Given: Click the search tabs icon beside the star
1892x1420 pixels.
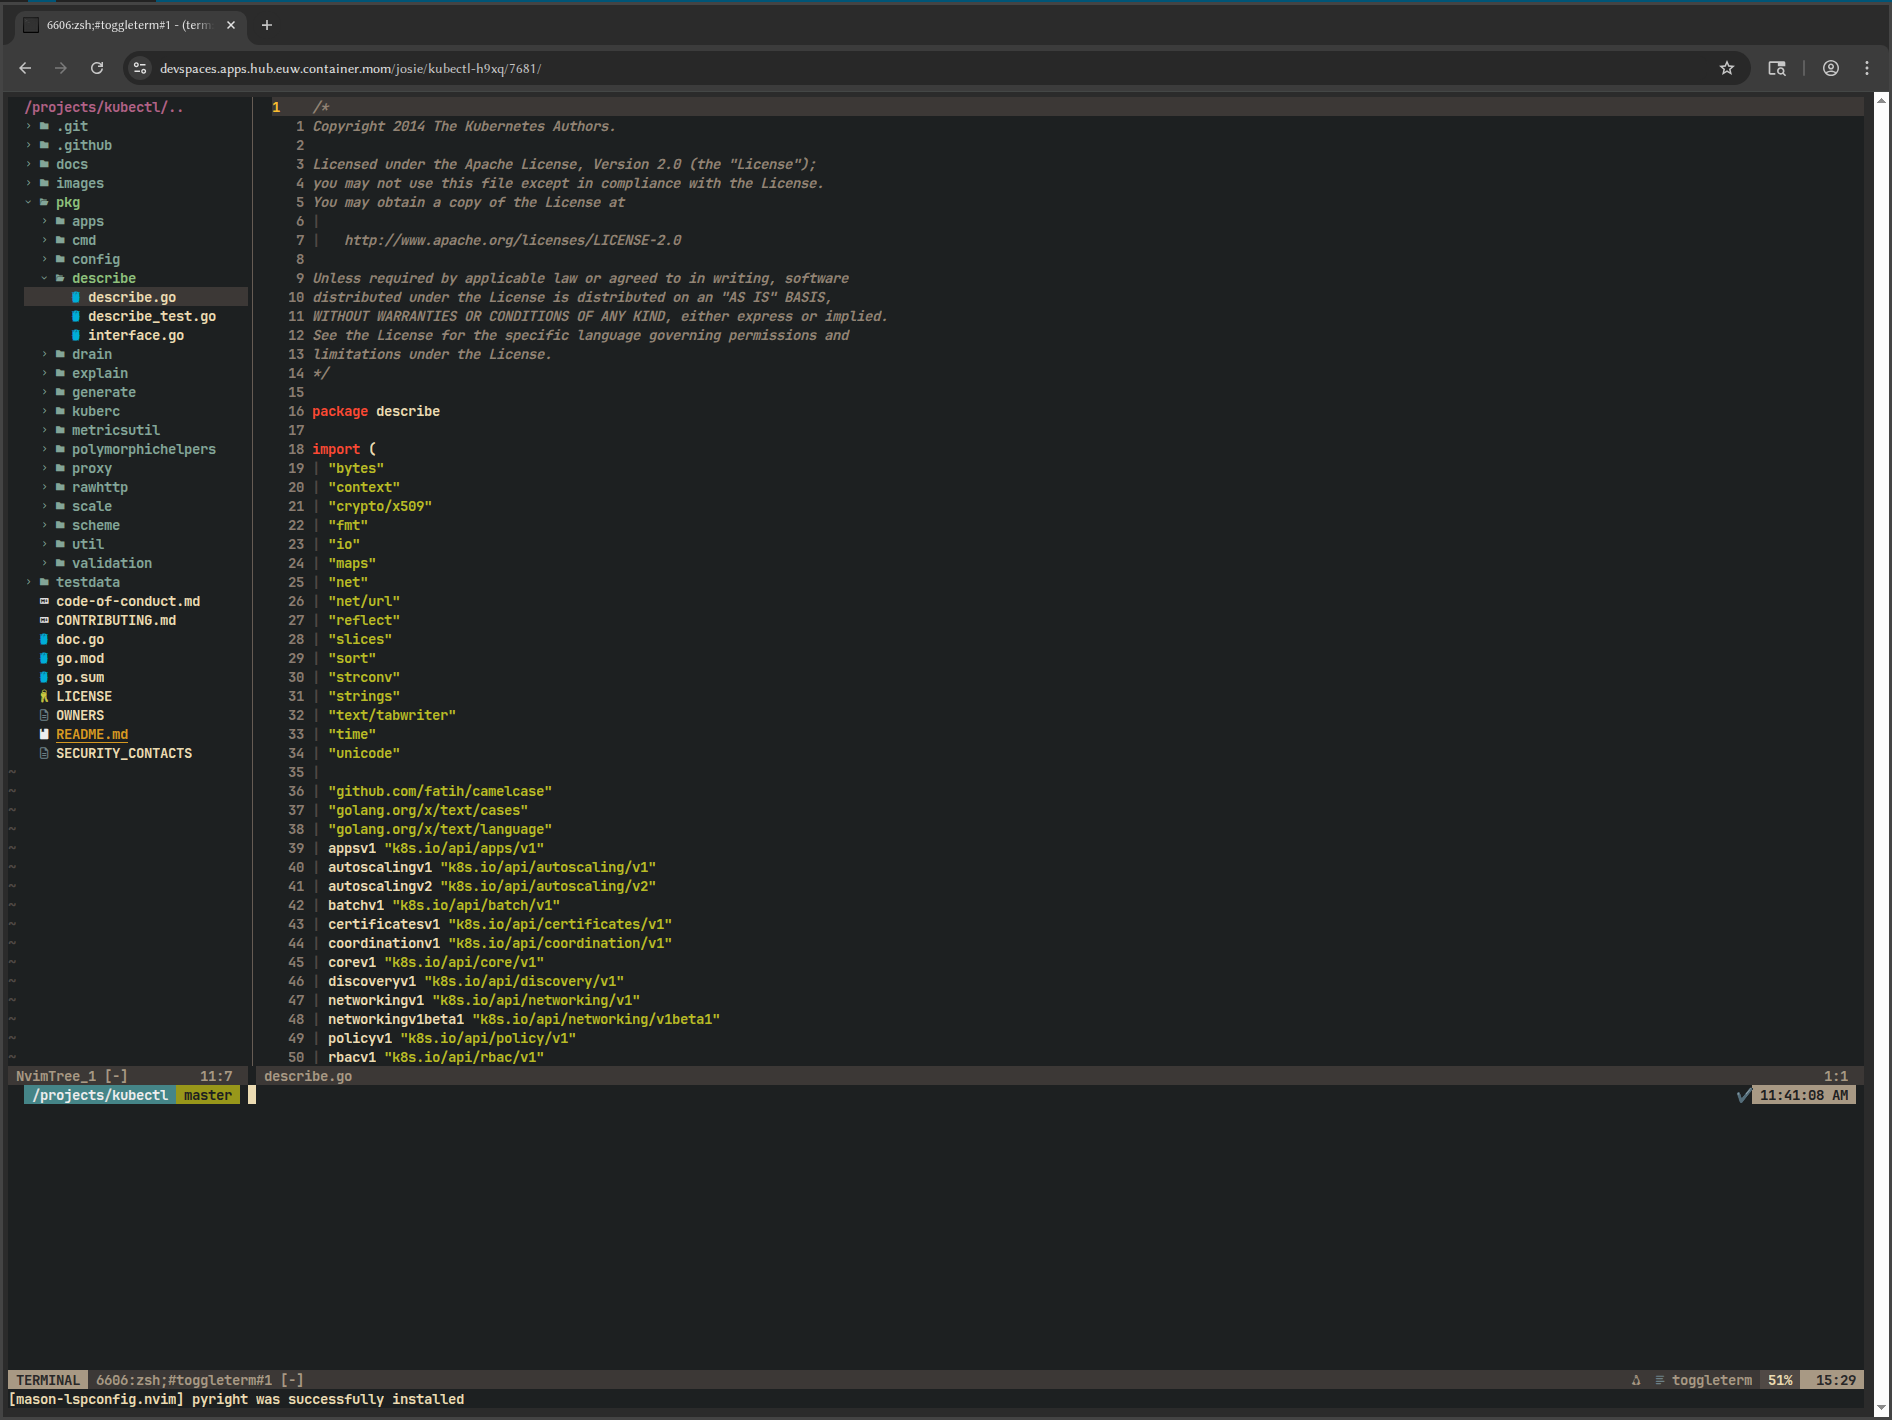Looking at the screenshot, I should [1776, 68].
